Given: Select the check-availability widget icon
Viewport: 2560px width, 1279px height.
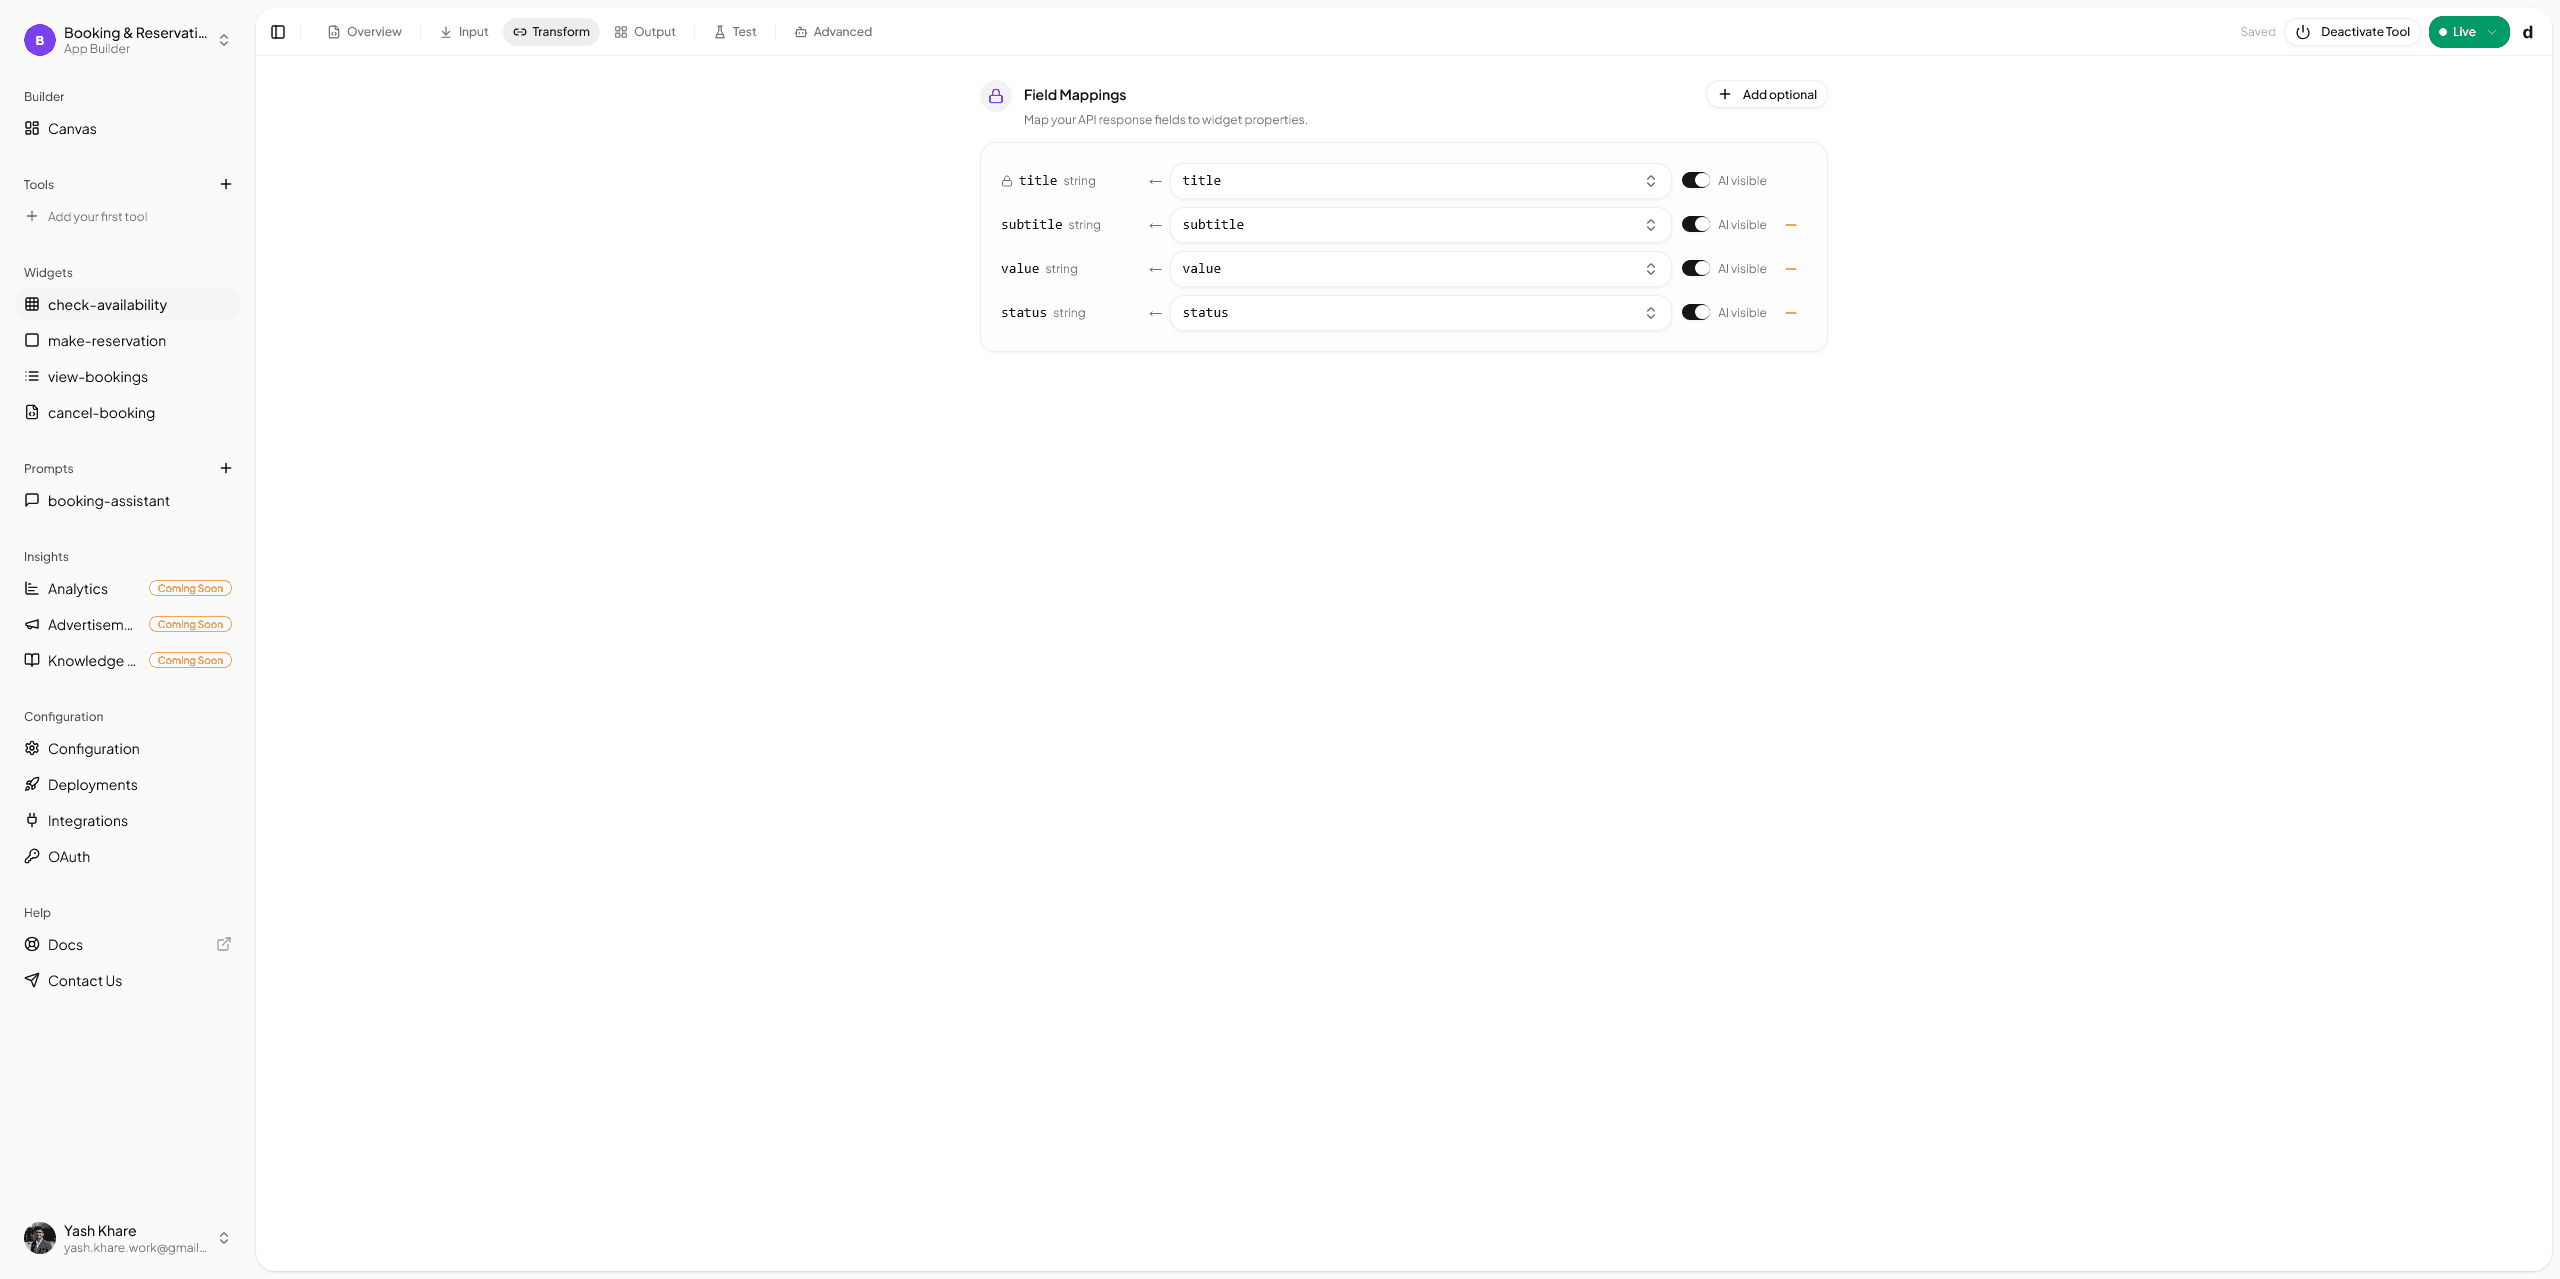Looking at the screenshot, I should click(31, 304).
